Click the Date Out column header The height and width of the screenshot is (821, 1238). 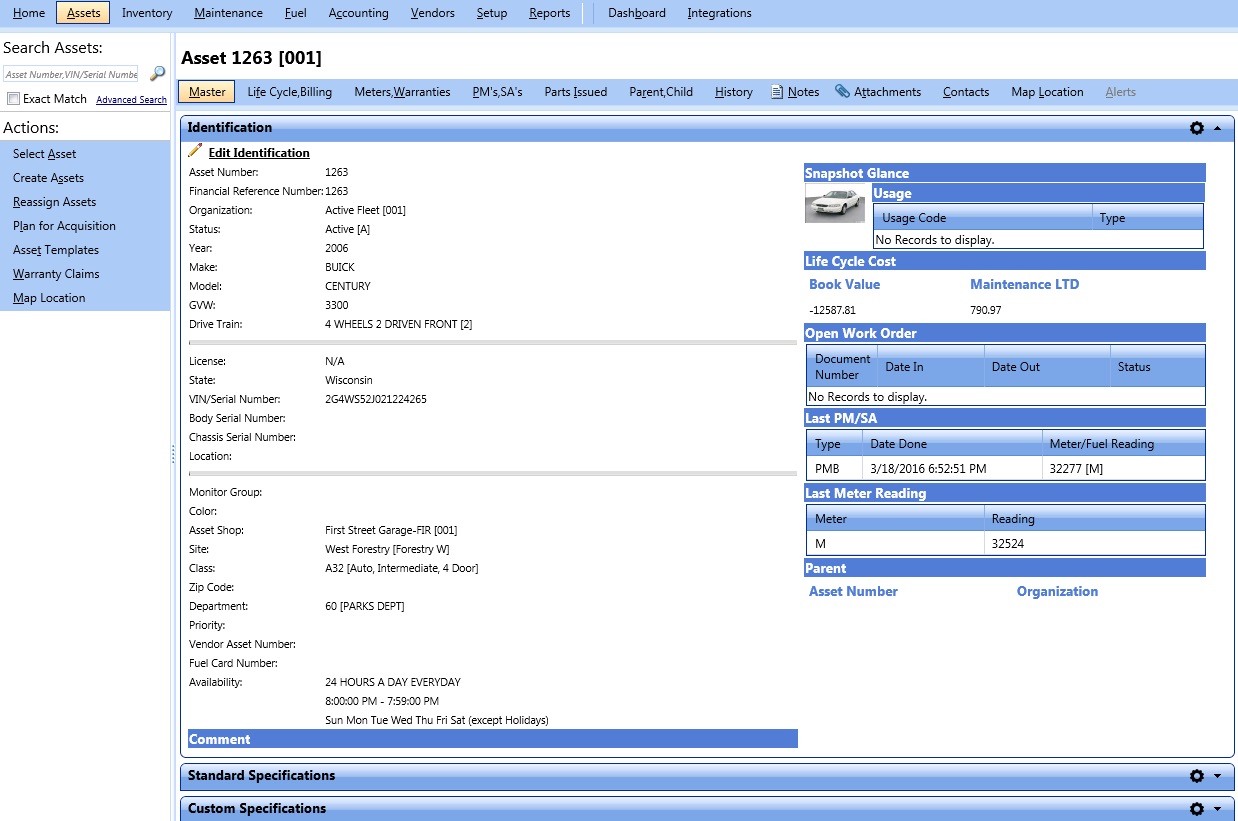tap(1047, 367)
